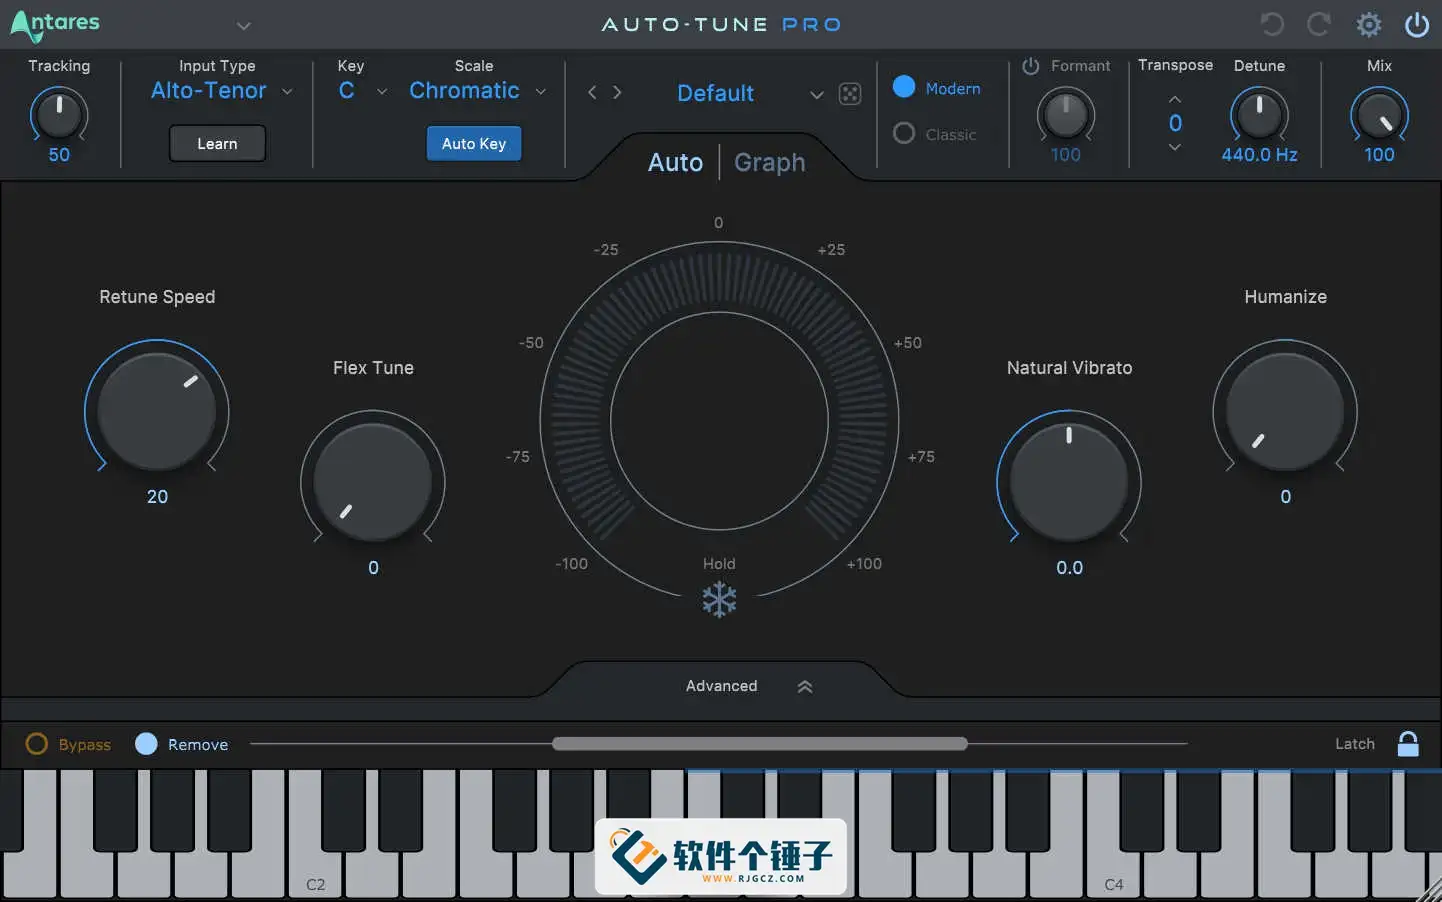The image size is (1442, 902).
Task: Go to the previous preset arrow
Action: pos(592,92)
